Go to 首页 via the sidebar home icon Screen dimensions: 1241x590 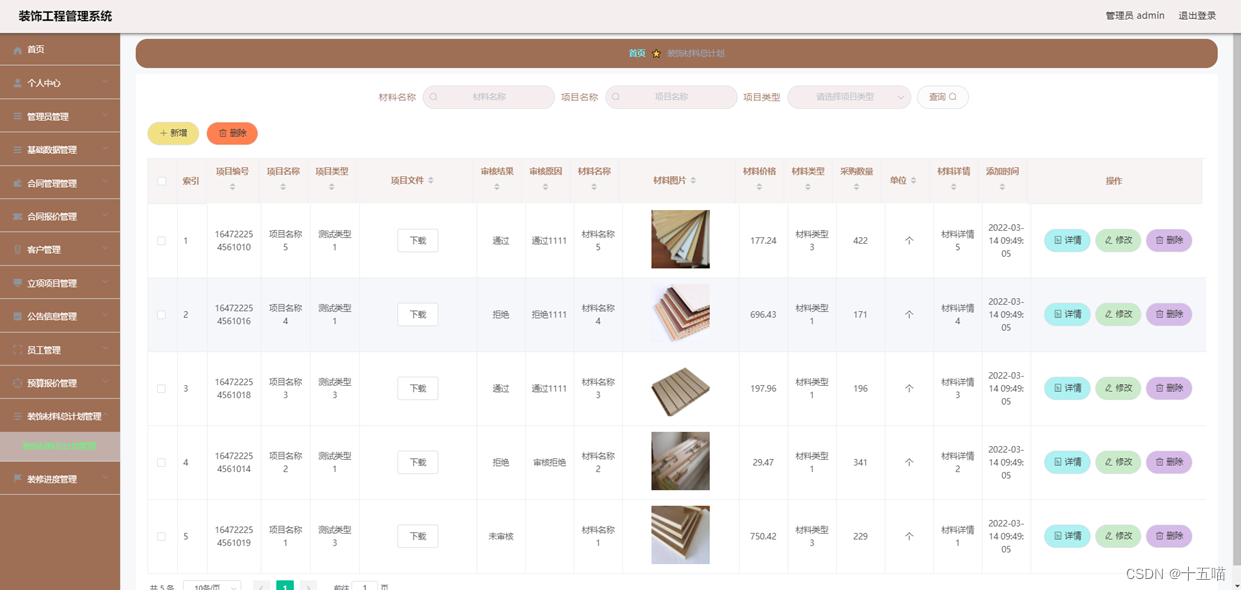click(17, 49)
